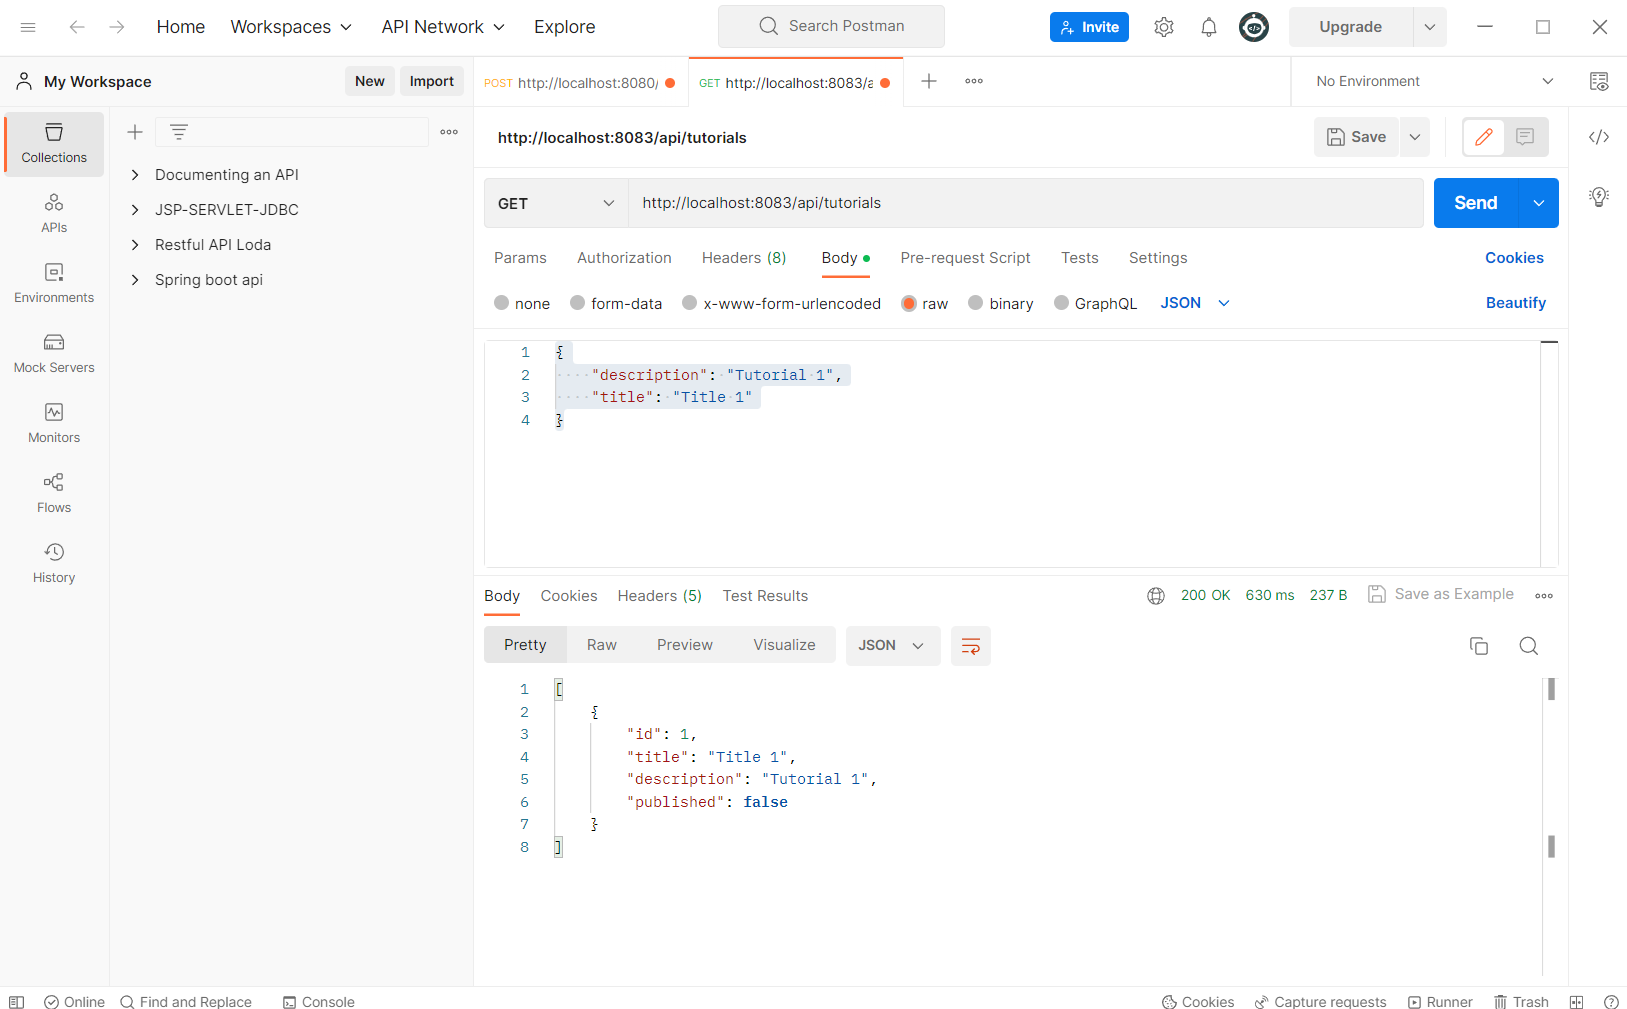Viewport: 1627px width, 1009px height.
Task: Open the No Environment selector
Action: tap(1428, 81)
